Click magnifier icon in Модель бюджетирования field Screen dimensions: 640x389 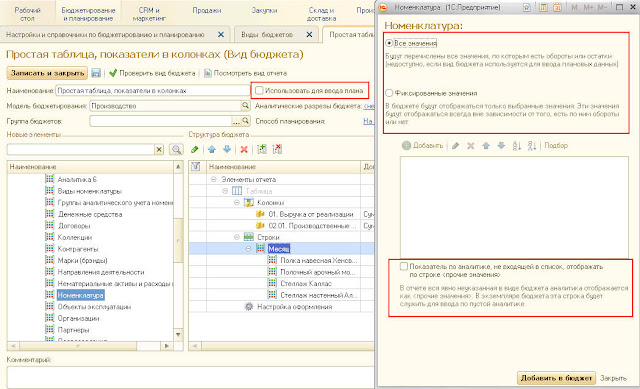[x=245, y=106]
